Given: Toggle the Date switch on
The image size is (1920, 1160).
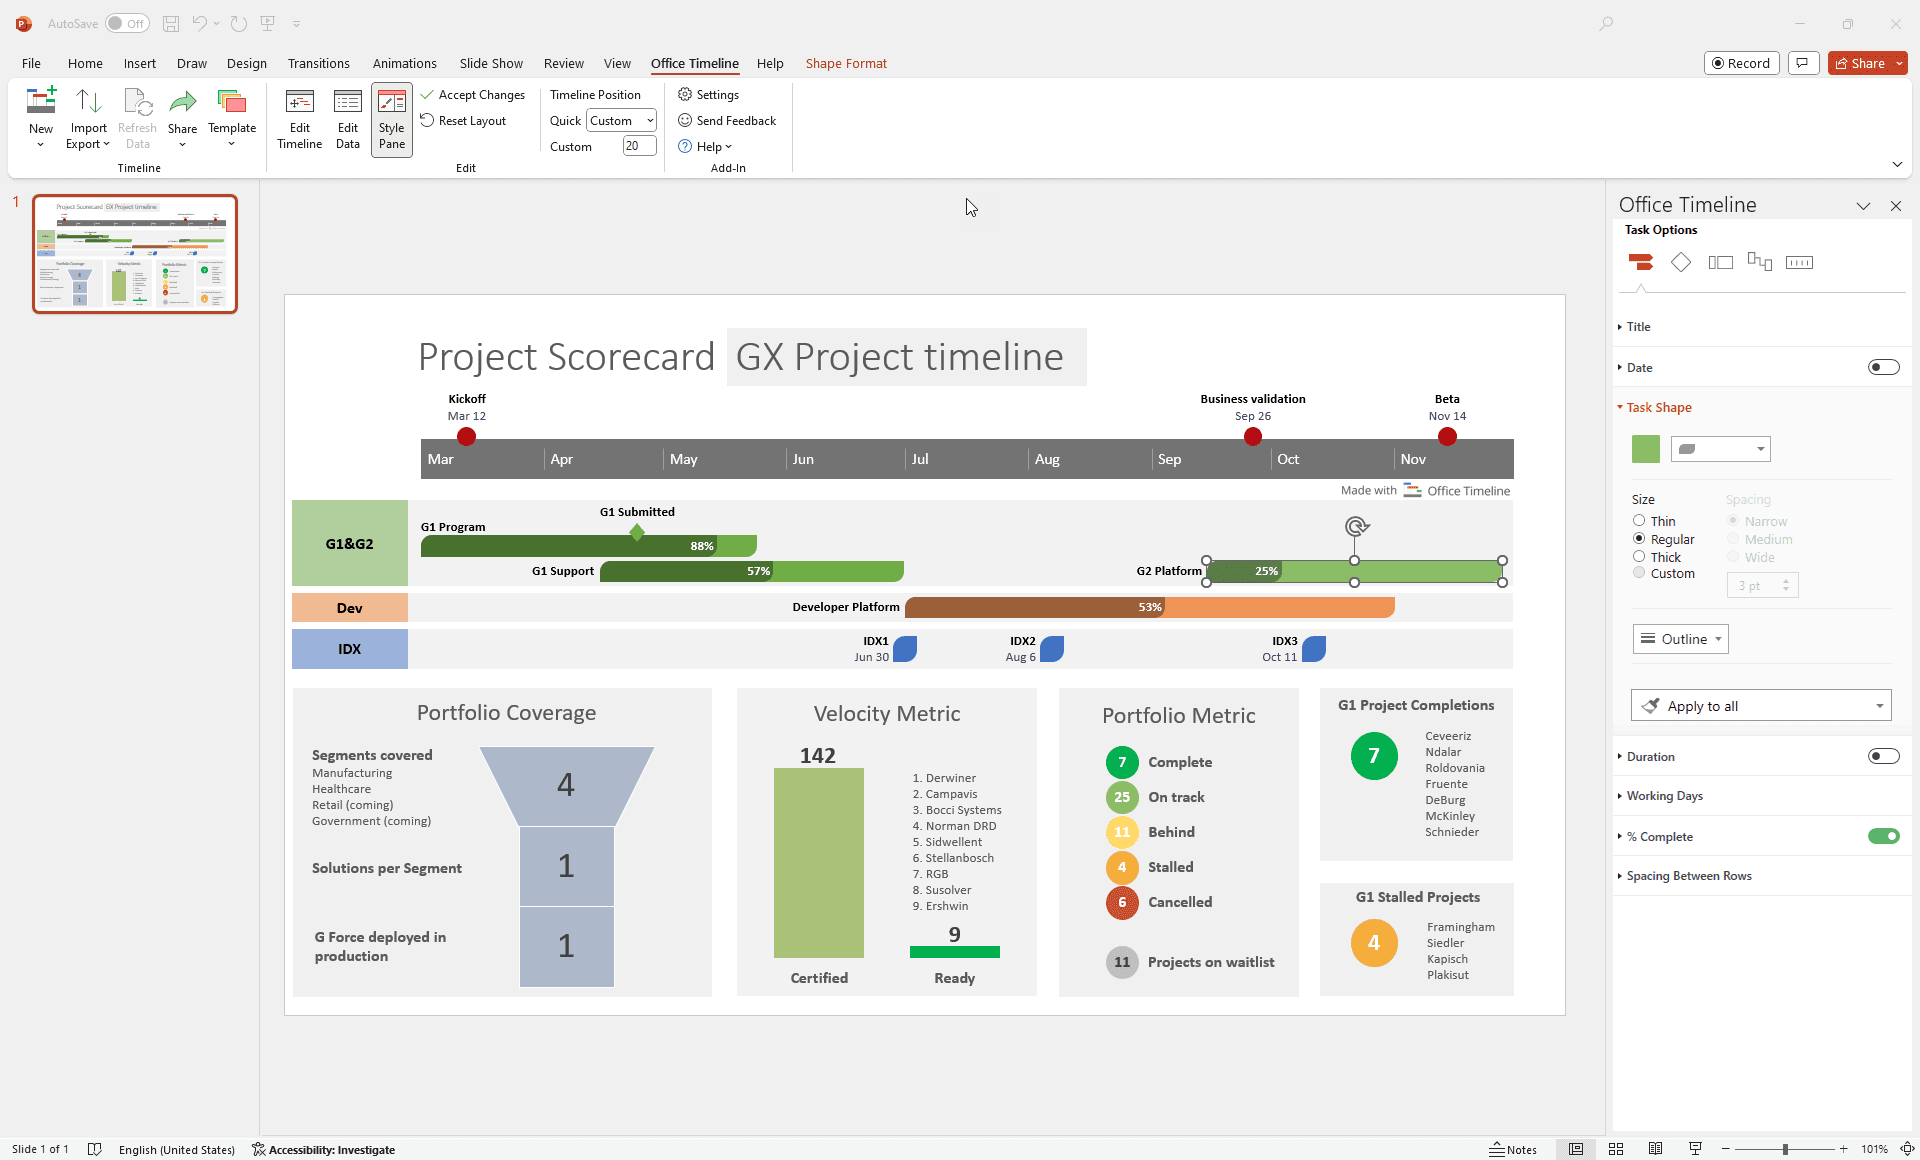Looking at the screenshot, I should [x=1884, y=367].
